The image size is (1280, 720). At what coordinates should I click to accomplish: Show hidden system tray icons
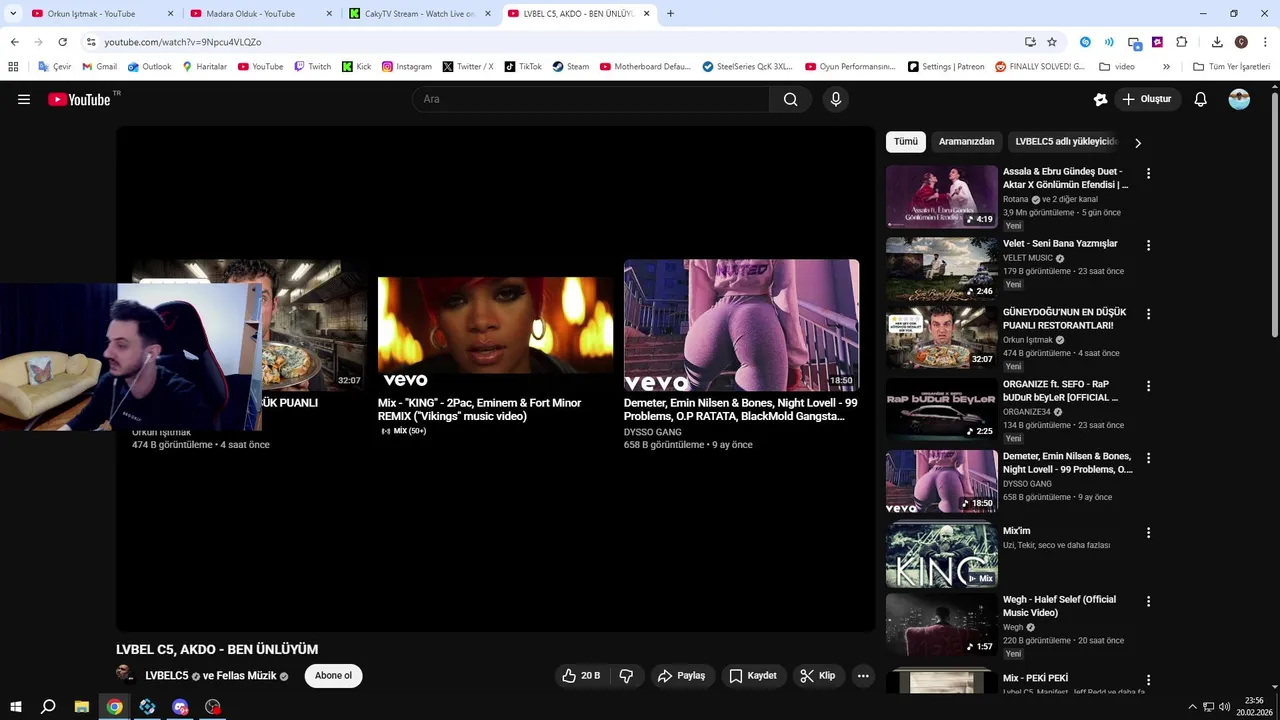point(1192,707)
